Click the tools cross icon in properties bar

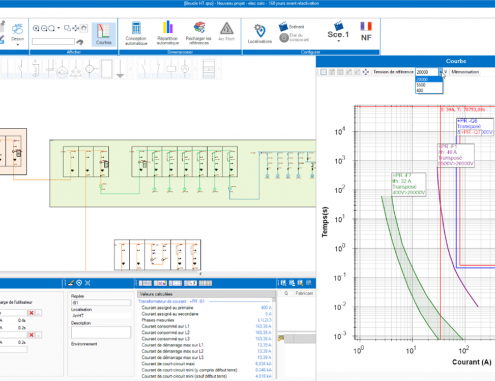pos(87,283)
